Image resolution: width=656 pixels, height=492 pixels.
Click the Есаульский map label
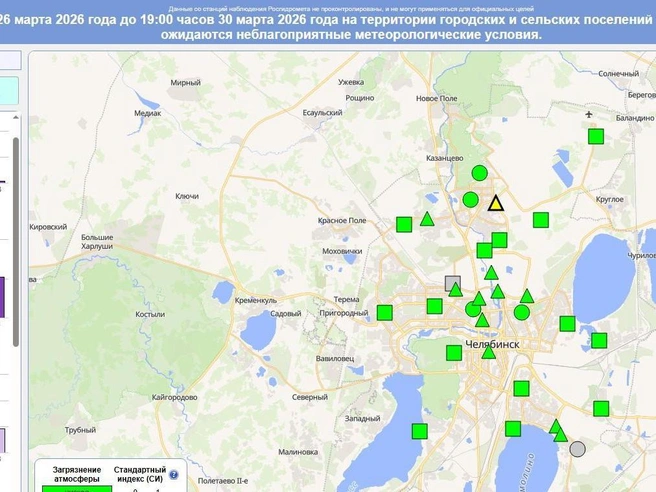[322, 113]
